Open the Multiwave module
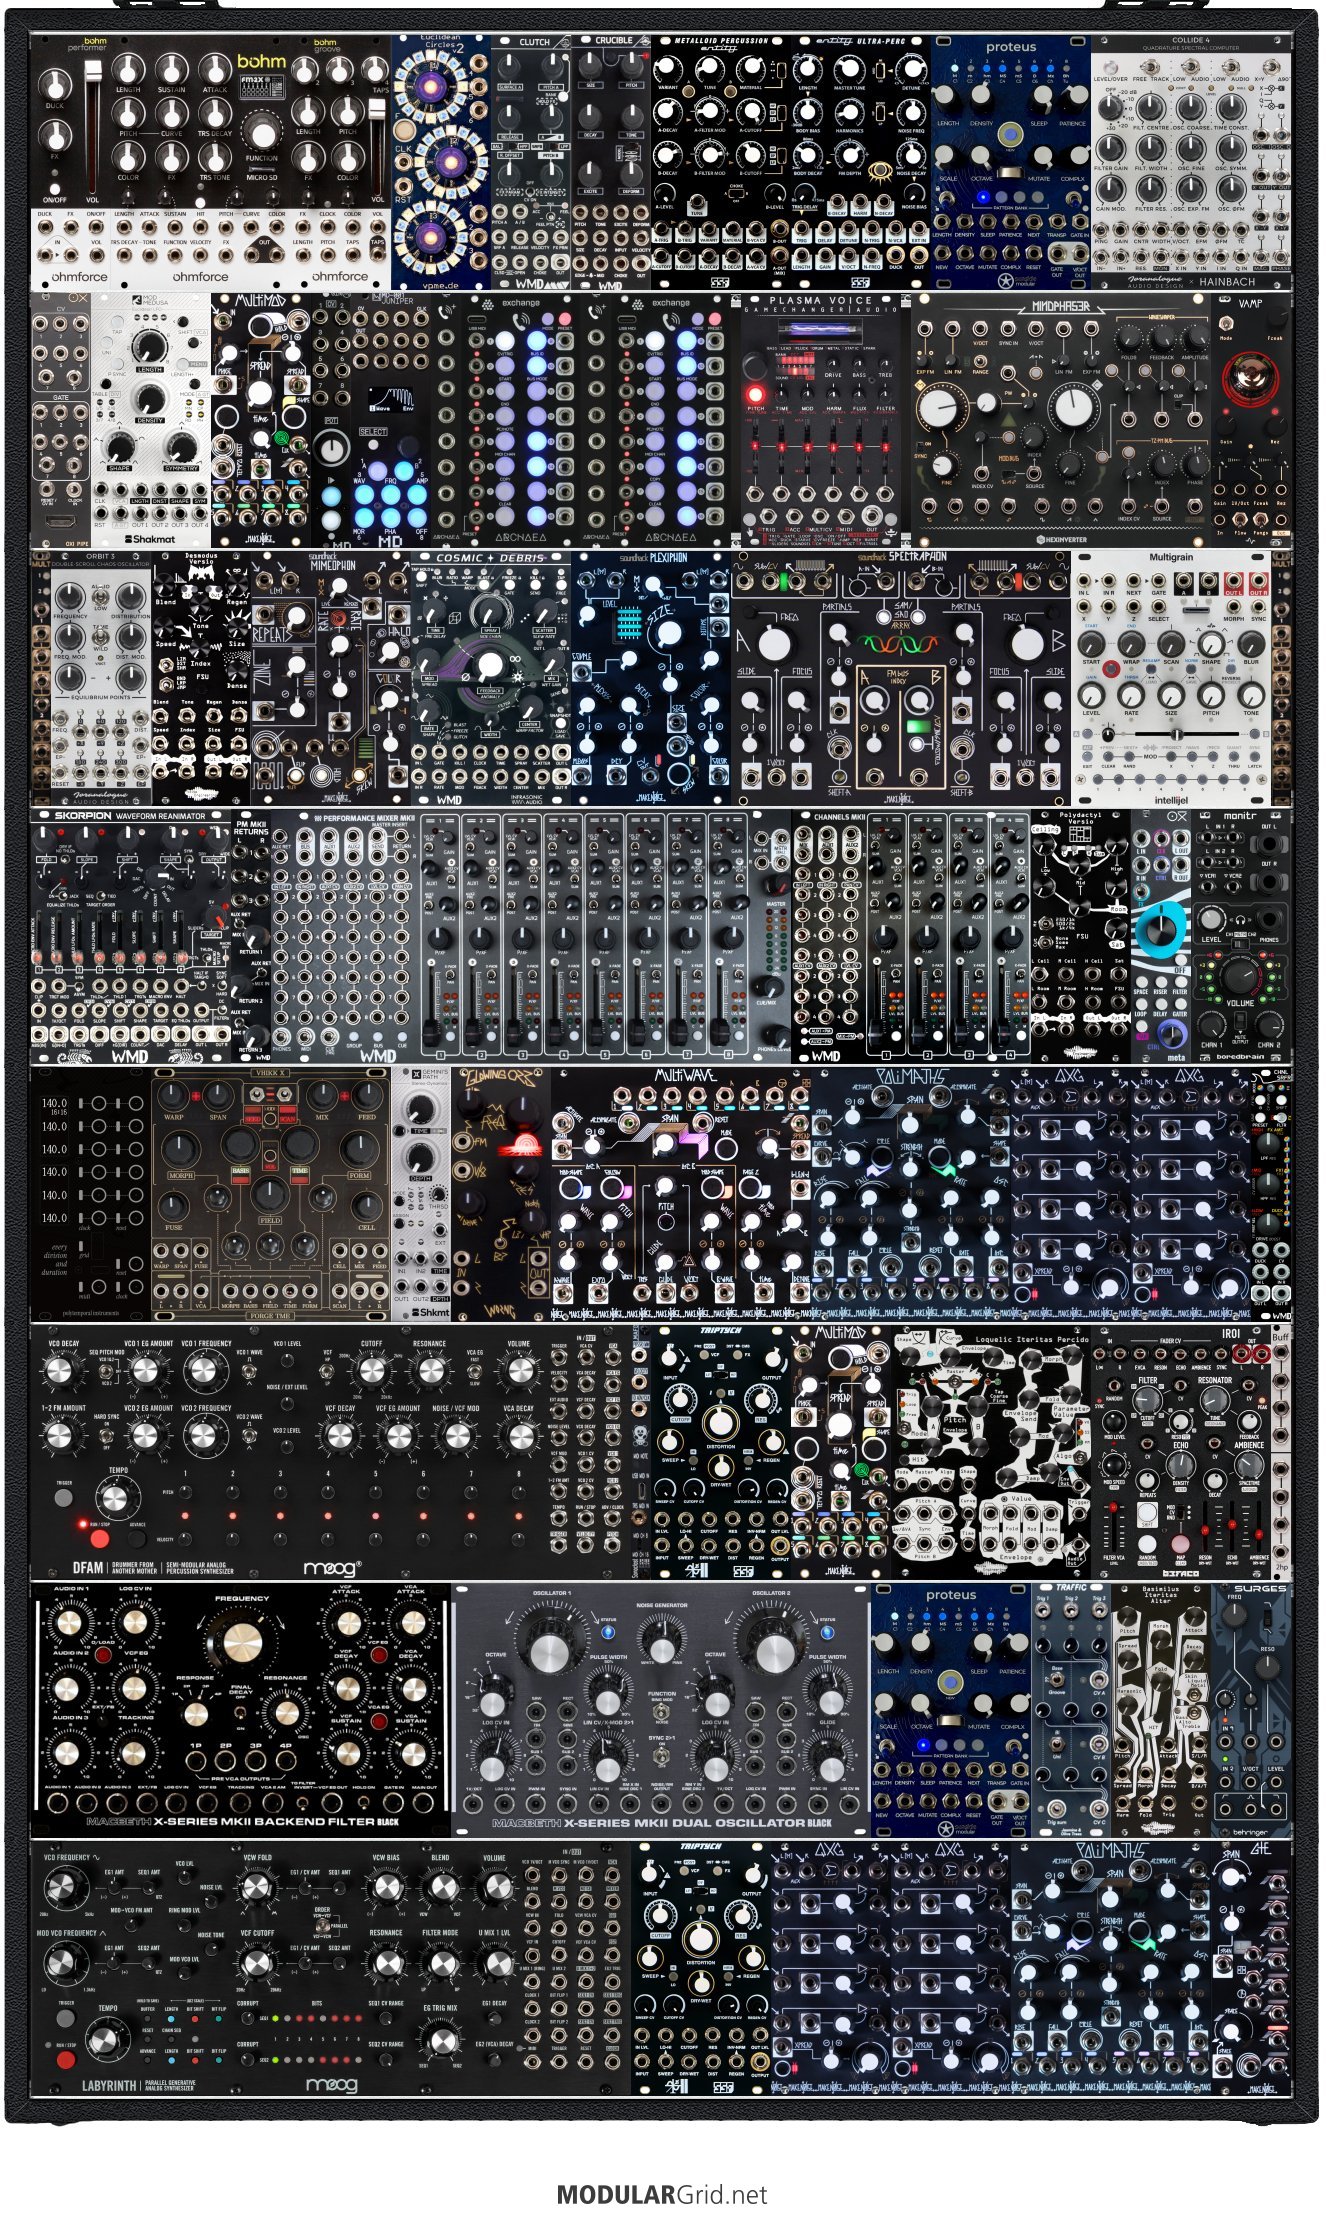1326x2216 pixels. point(681,1193)
